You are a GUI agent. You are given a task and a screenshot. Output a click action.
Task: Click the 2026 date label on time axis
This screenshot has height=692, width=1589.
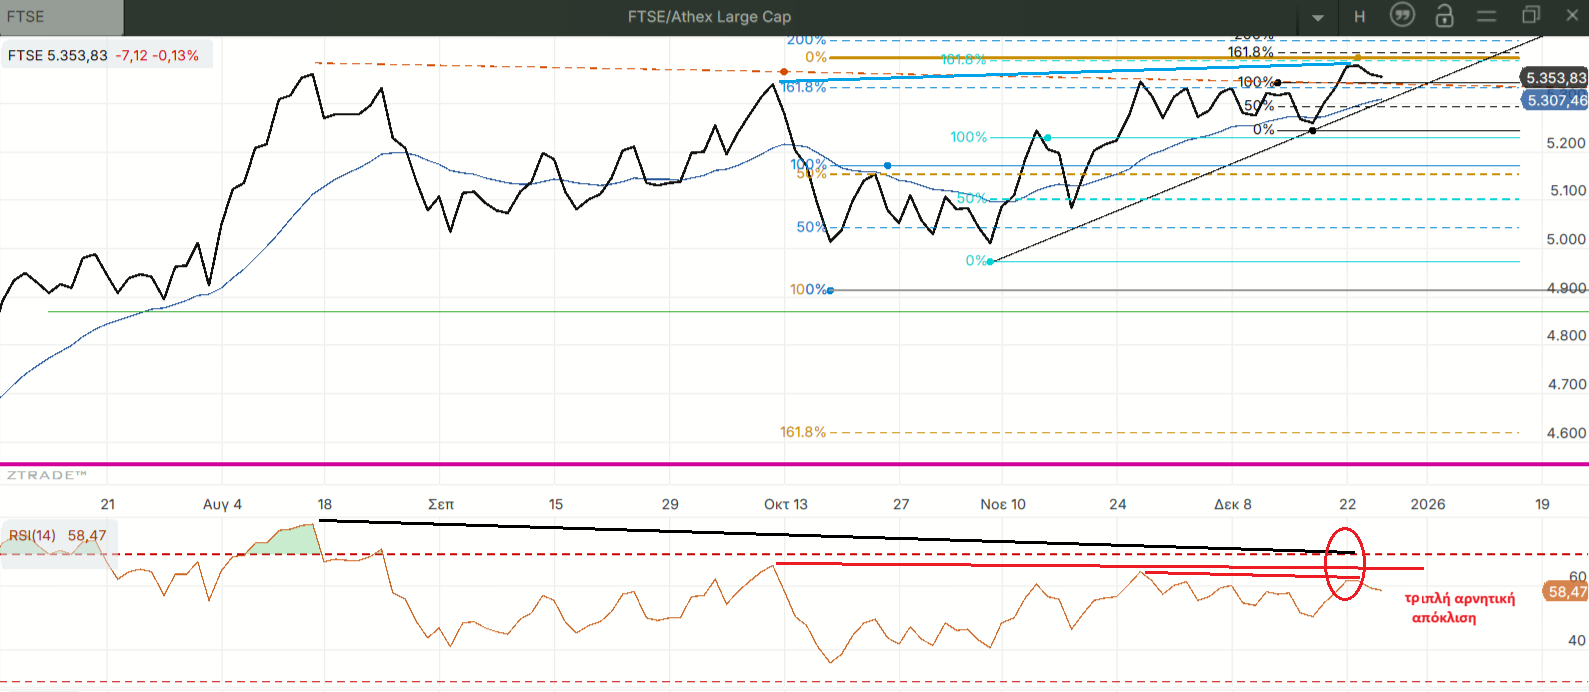[1427, 504]
